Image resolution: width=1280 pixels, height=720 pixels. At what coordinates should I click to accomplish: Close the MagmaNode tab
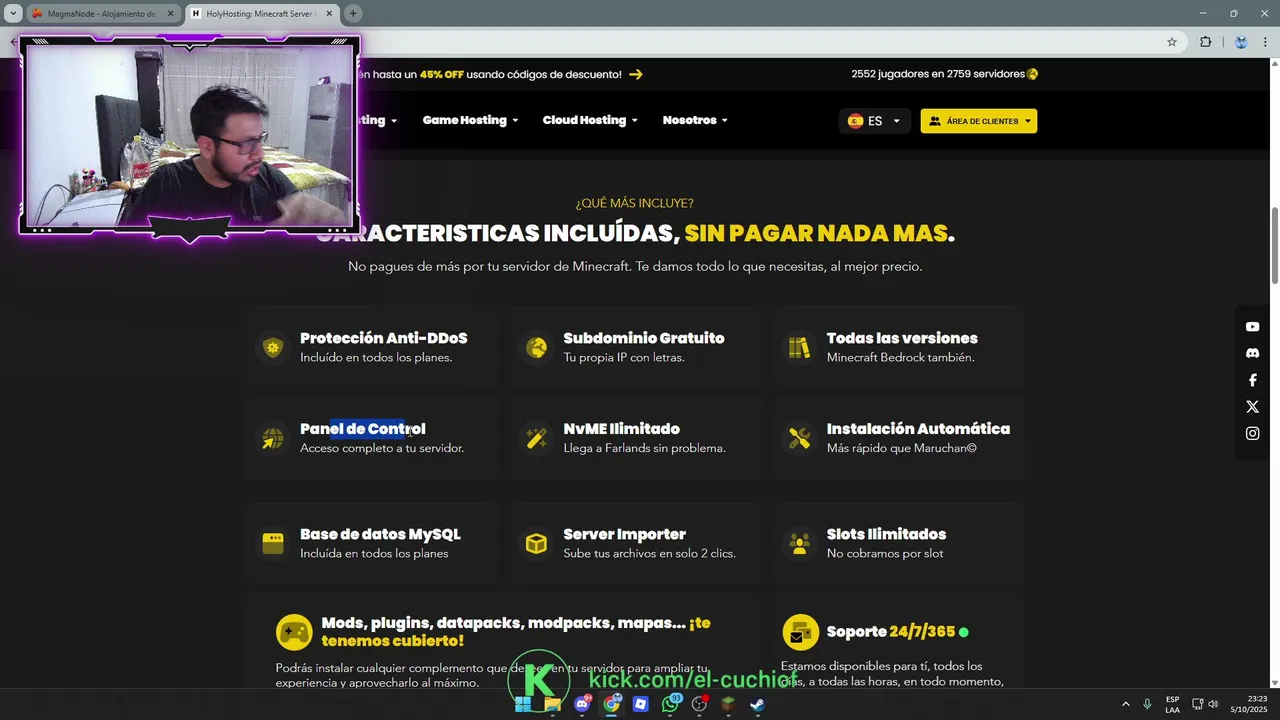(168, 14)
